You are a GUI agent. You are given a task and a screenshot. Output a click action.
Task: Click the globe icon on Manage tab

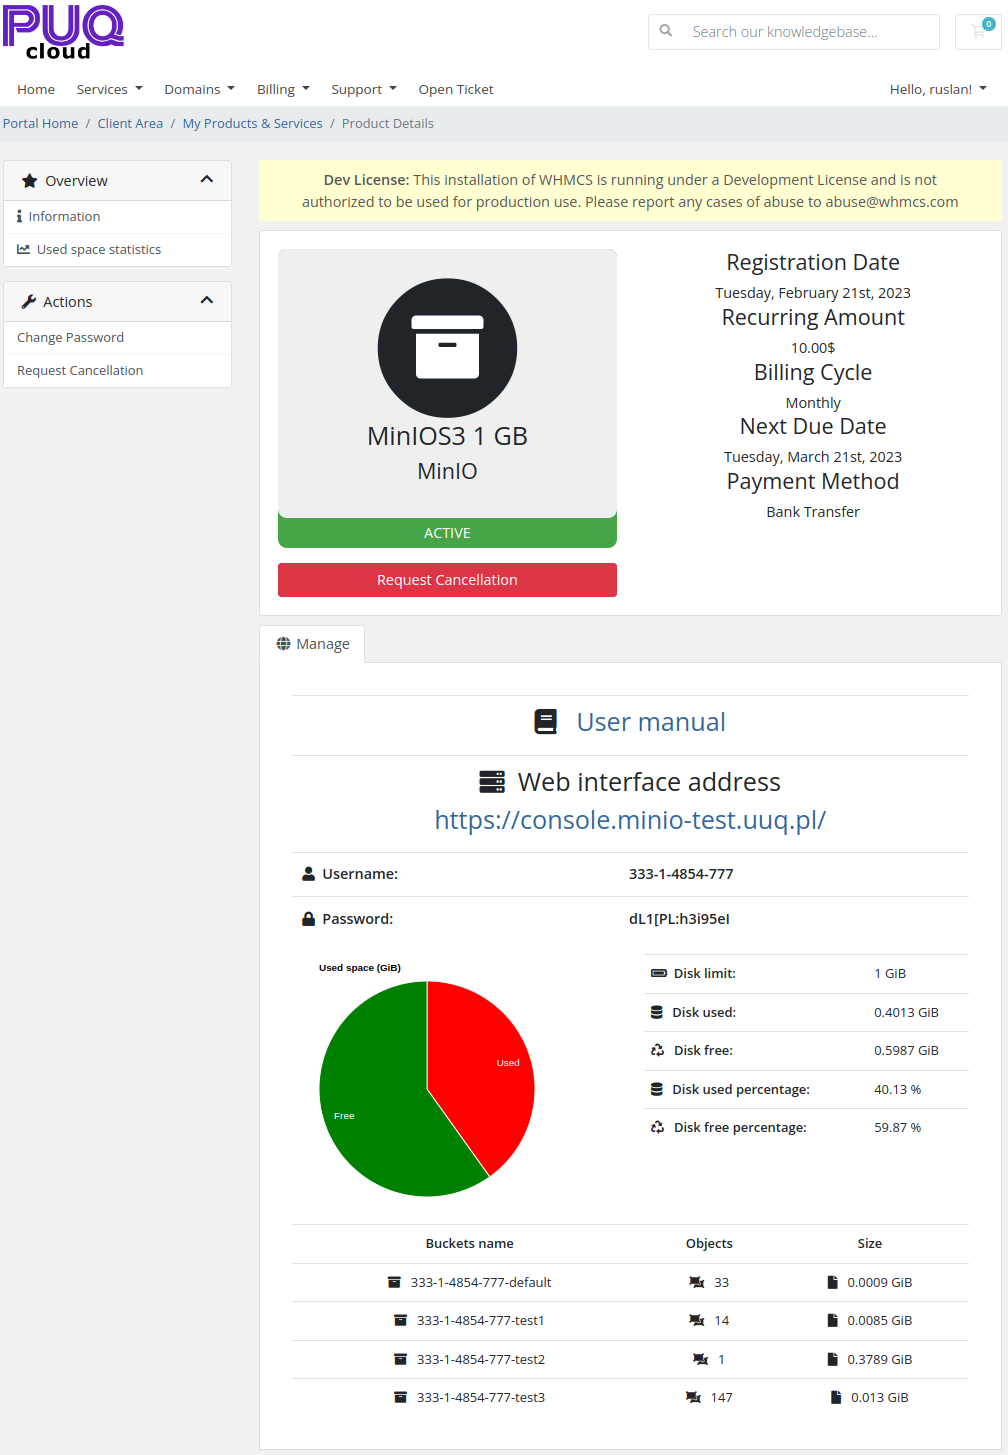coord(284,644)
